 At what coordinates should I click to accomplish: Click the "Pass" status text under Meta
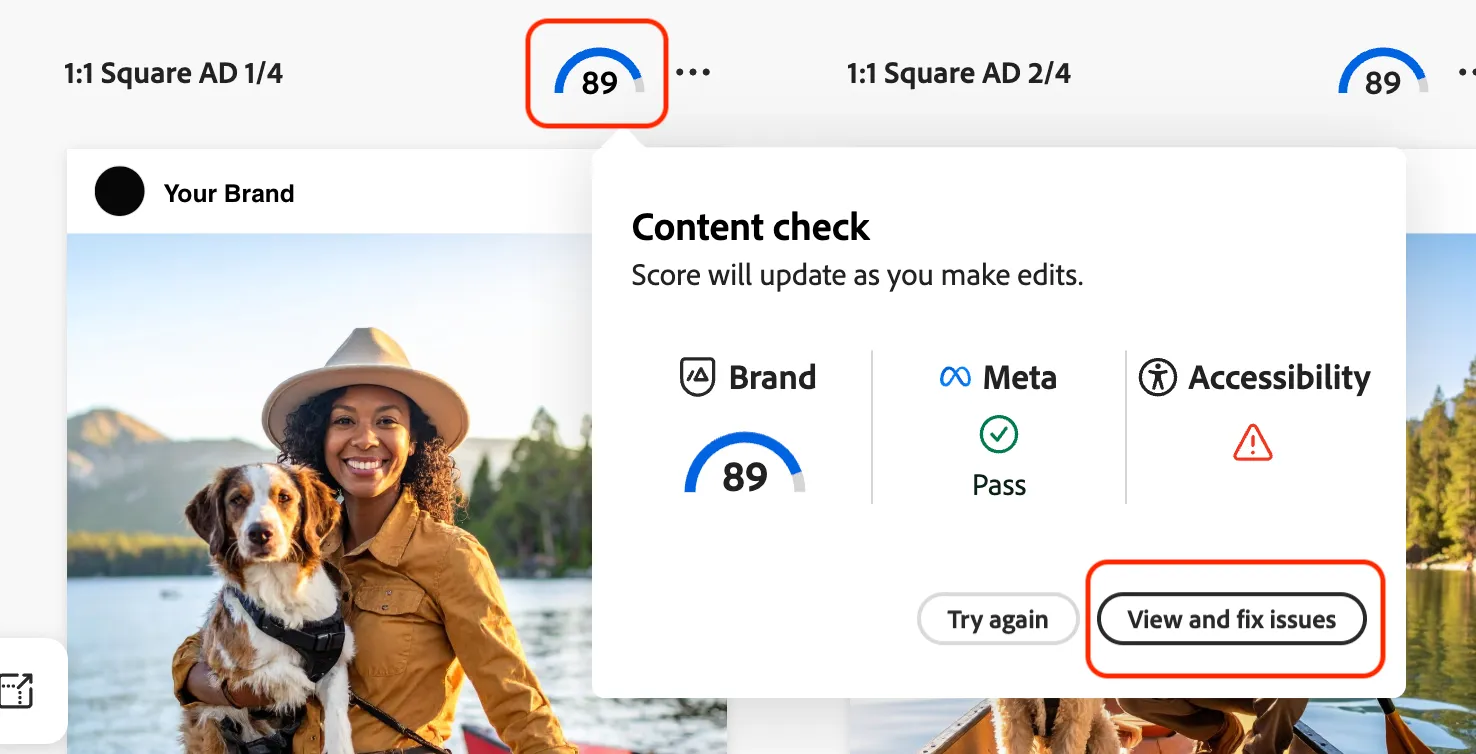click(x=999, y=485)
